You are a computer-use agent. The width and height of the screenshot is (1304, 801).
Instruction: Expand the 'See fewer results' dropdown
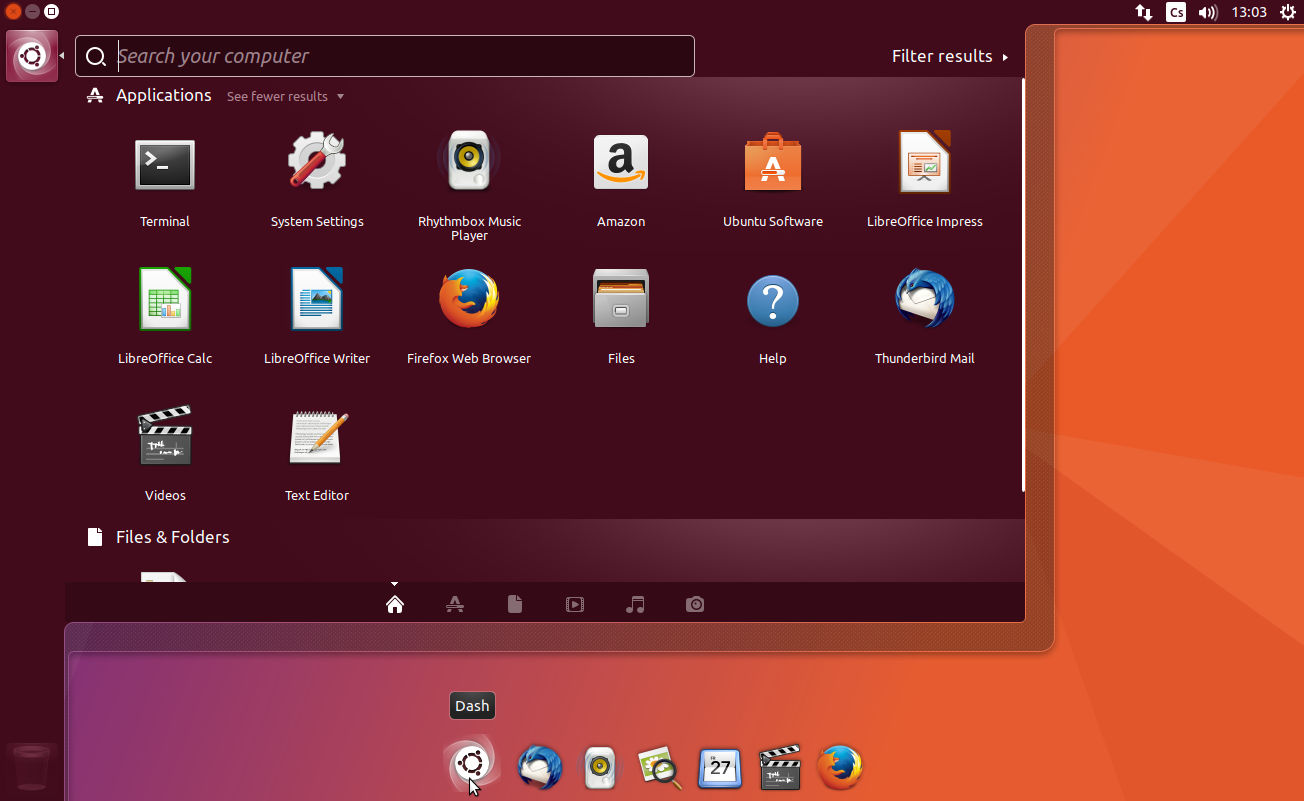(285, 96)
